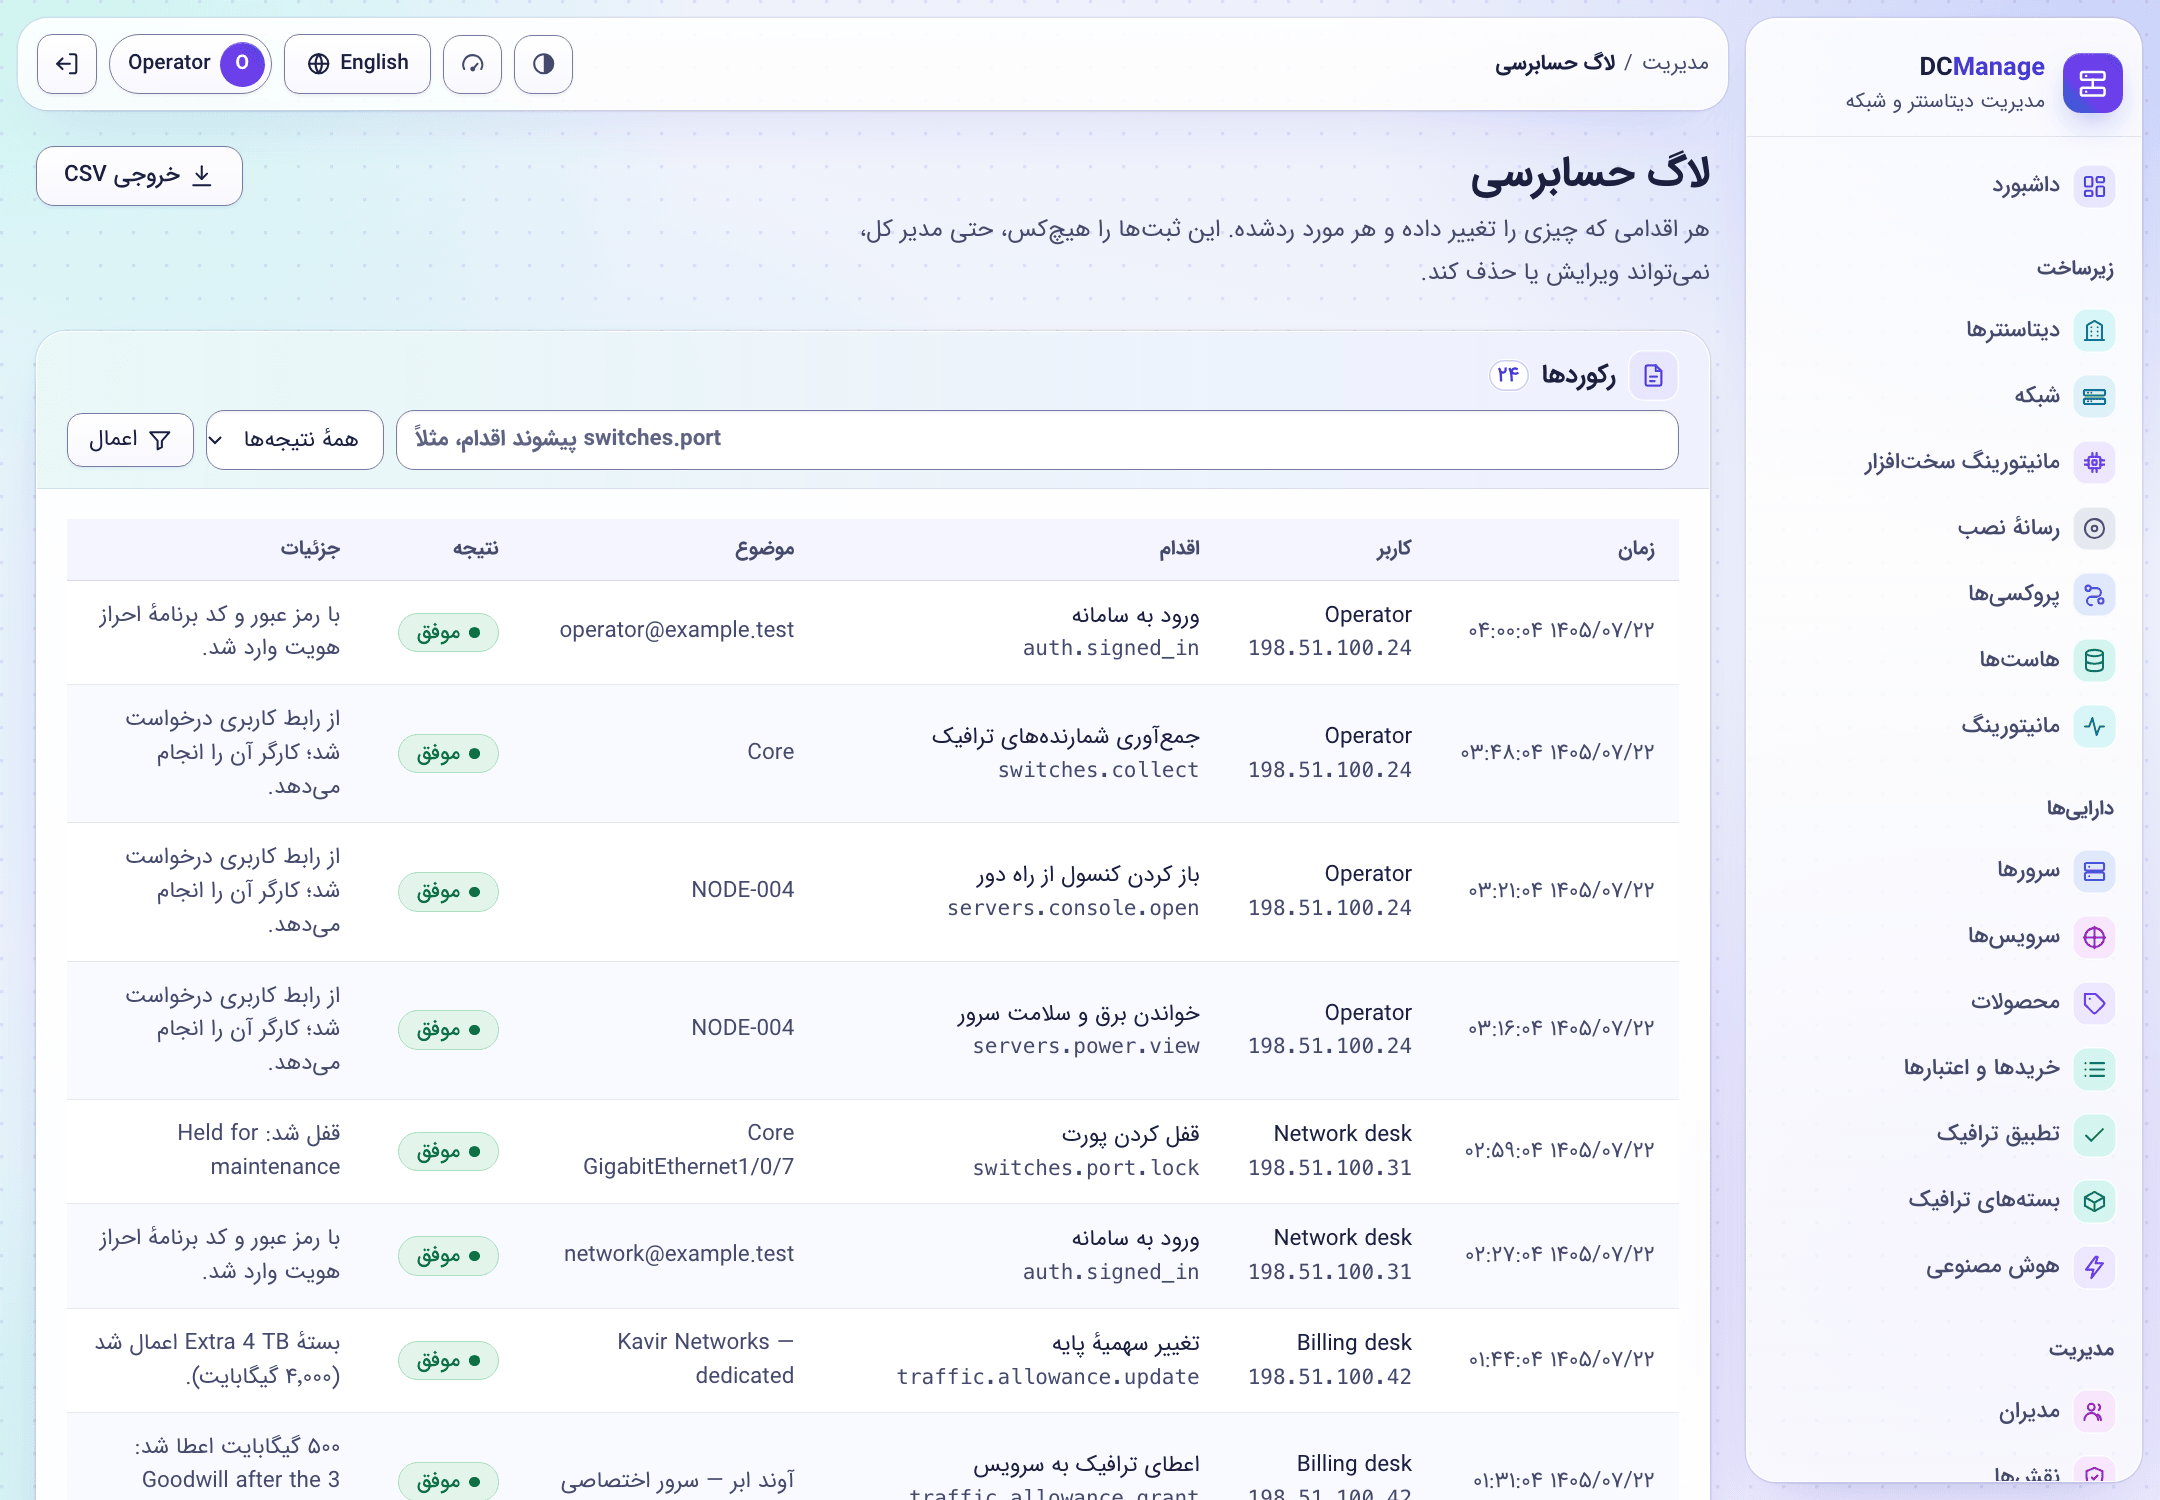The width and height of the screenshot is (2160, 1500).
Task: Click مدیریت breadcrumb link
Action: 1675,63
